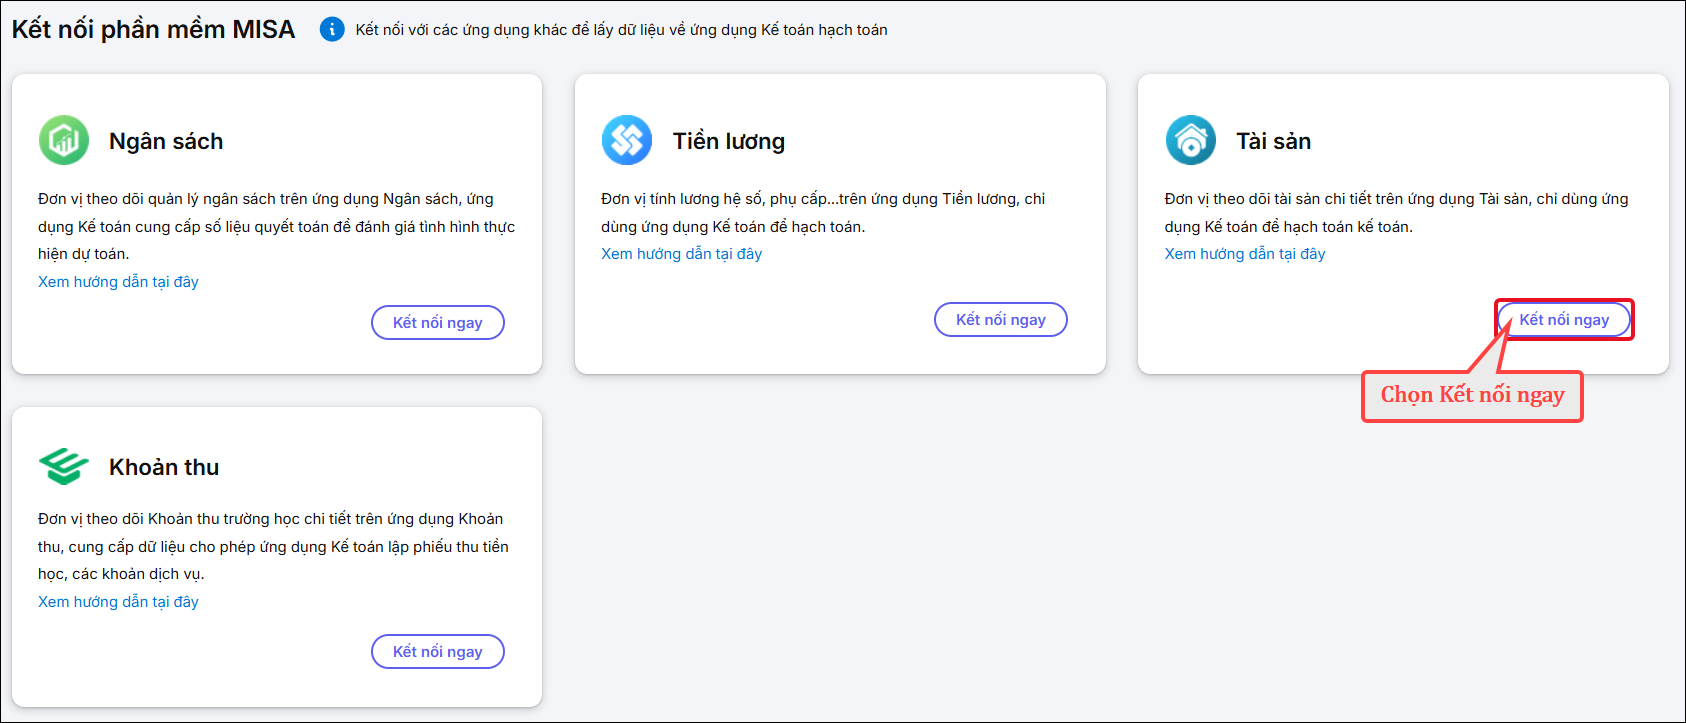Click the Kết nối phần mềm MISA page title
The width and height of the screenshot is (1686, 723).
(154, 30)
